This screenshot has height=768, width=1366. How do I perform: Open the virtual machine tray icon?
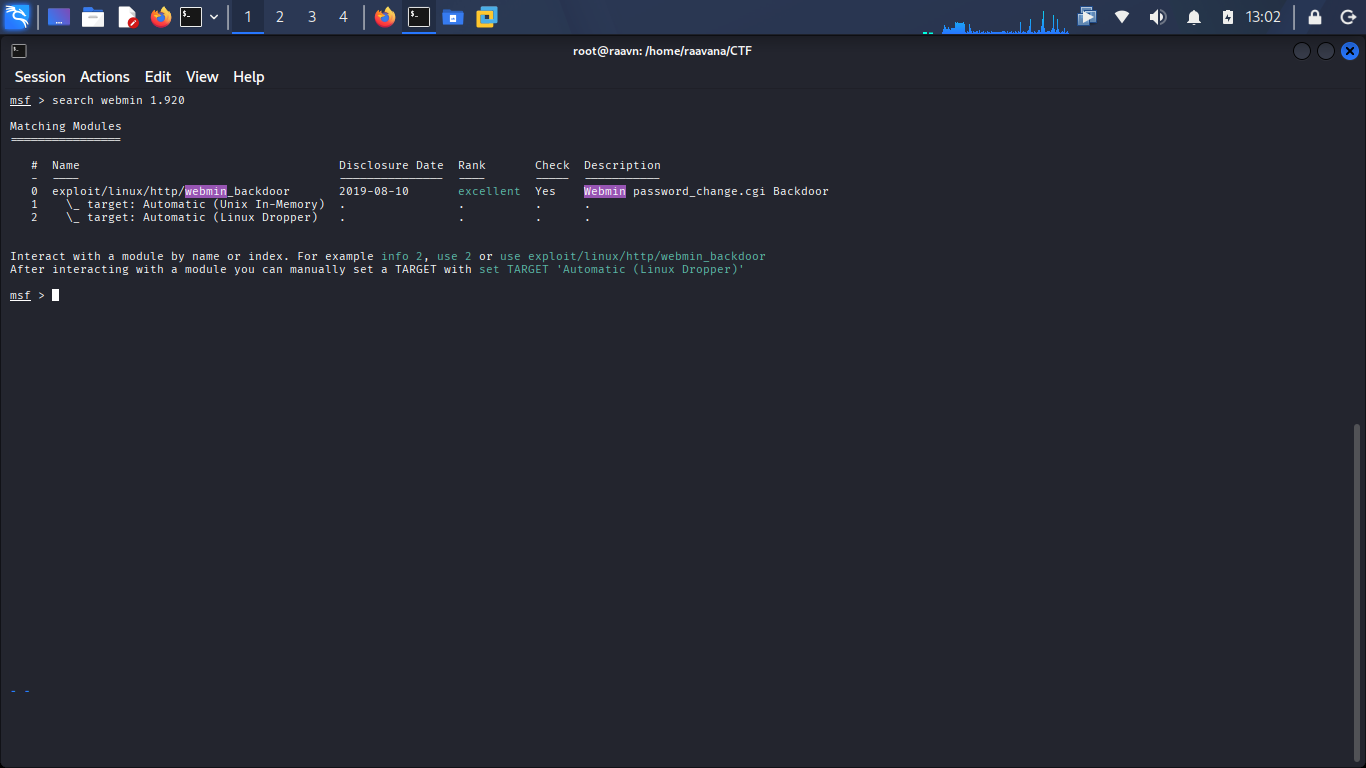(x=1087, y=17)
